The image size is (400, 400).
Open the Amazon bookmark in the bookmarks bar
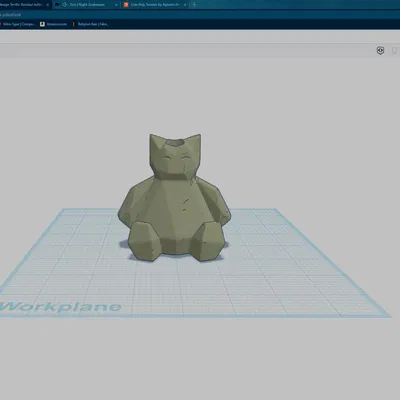54,24
